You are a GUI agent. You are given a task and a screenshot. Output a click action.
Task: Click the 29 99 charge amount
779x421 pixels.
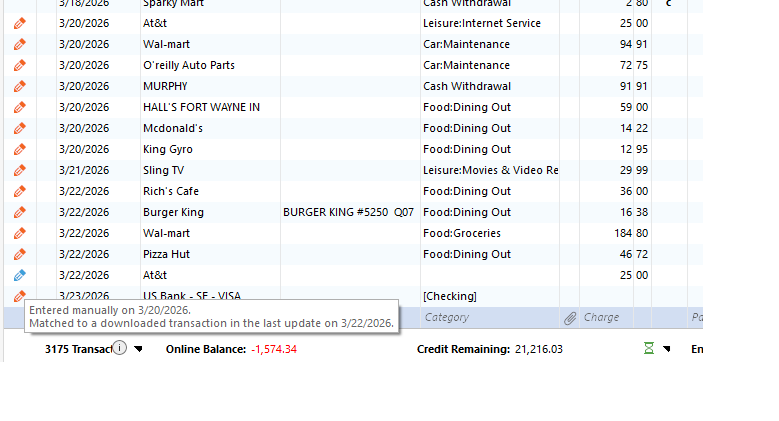pyautogui.click(x=634, y=170)
